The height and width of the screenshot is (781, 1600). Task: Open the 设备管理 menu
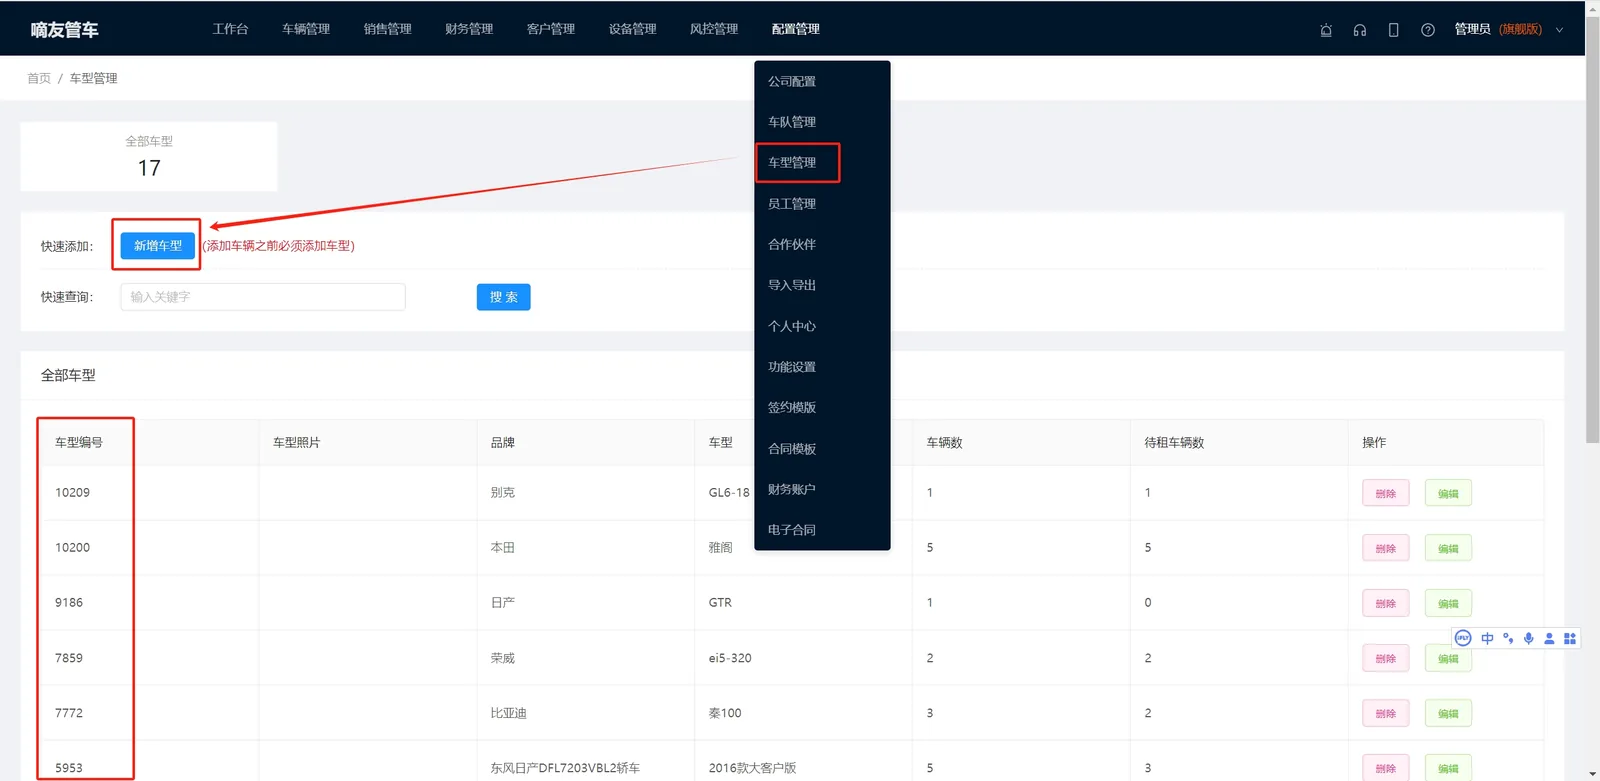pos(633,29)
